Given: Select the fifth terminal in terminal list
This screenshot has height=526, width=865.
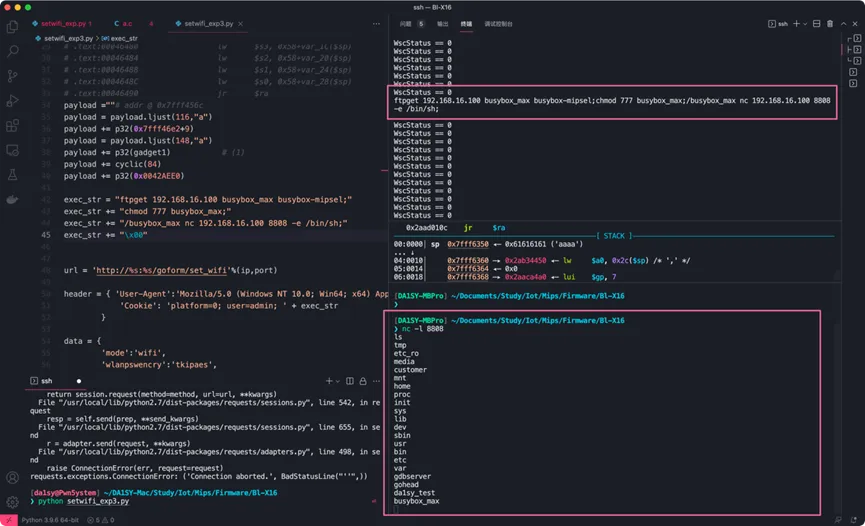Looking at the screenshot, I should pyautogui.click(x=853, y=83).
